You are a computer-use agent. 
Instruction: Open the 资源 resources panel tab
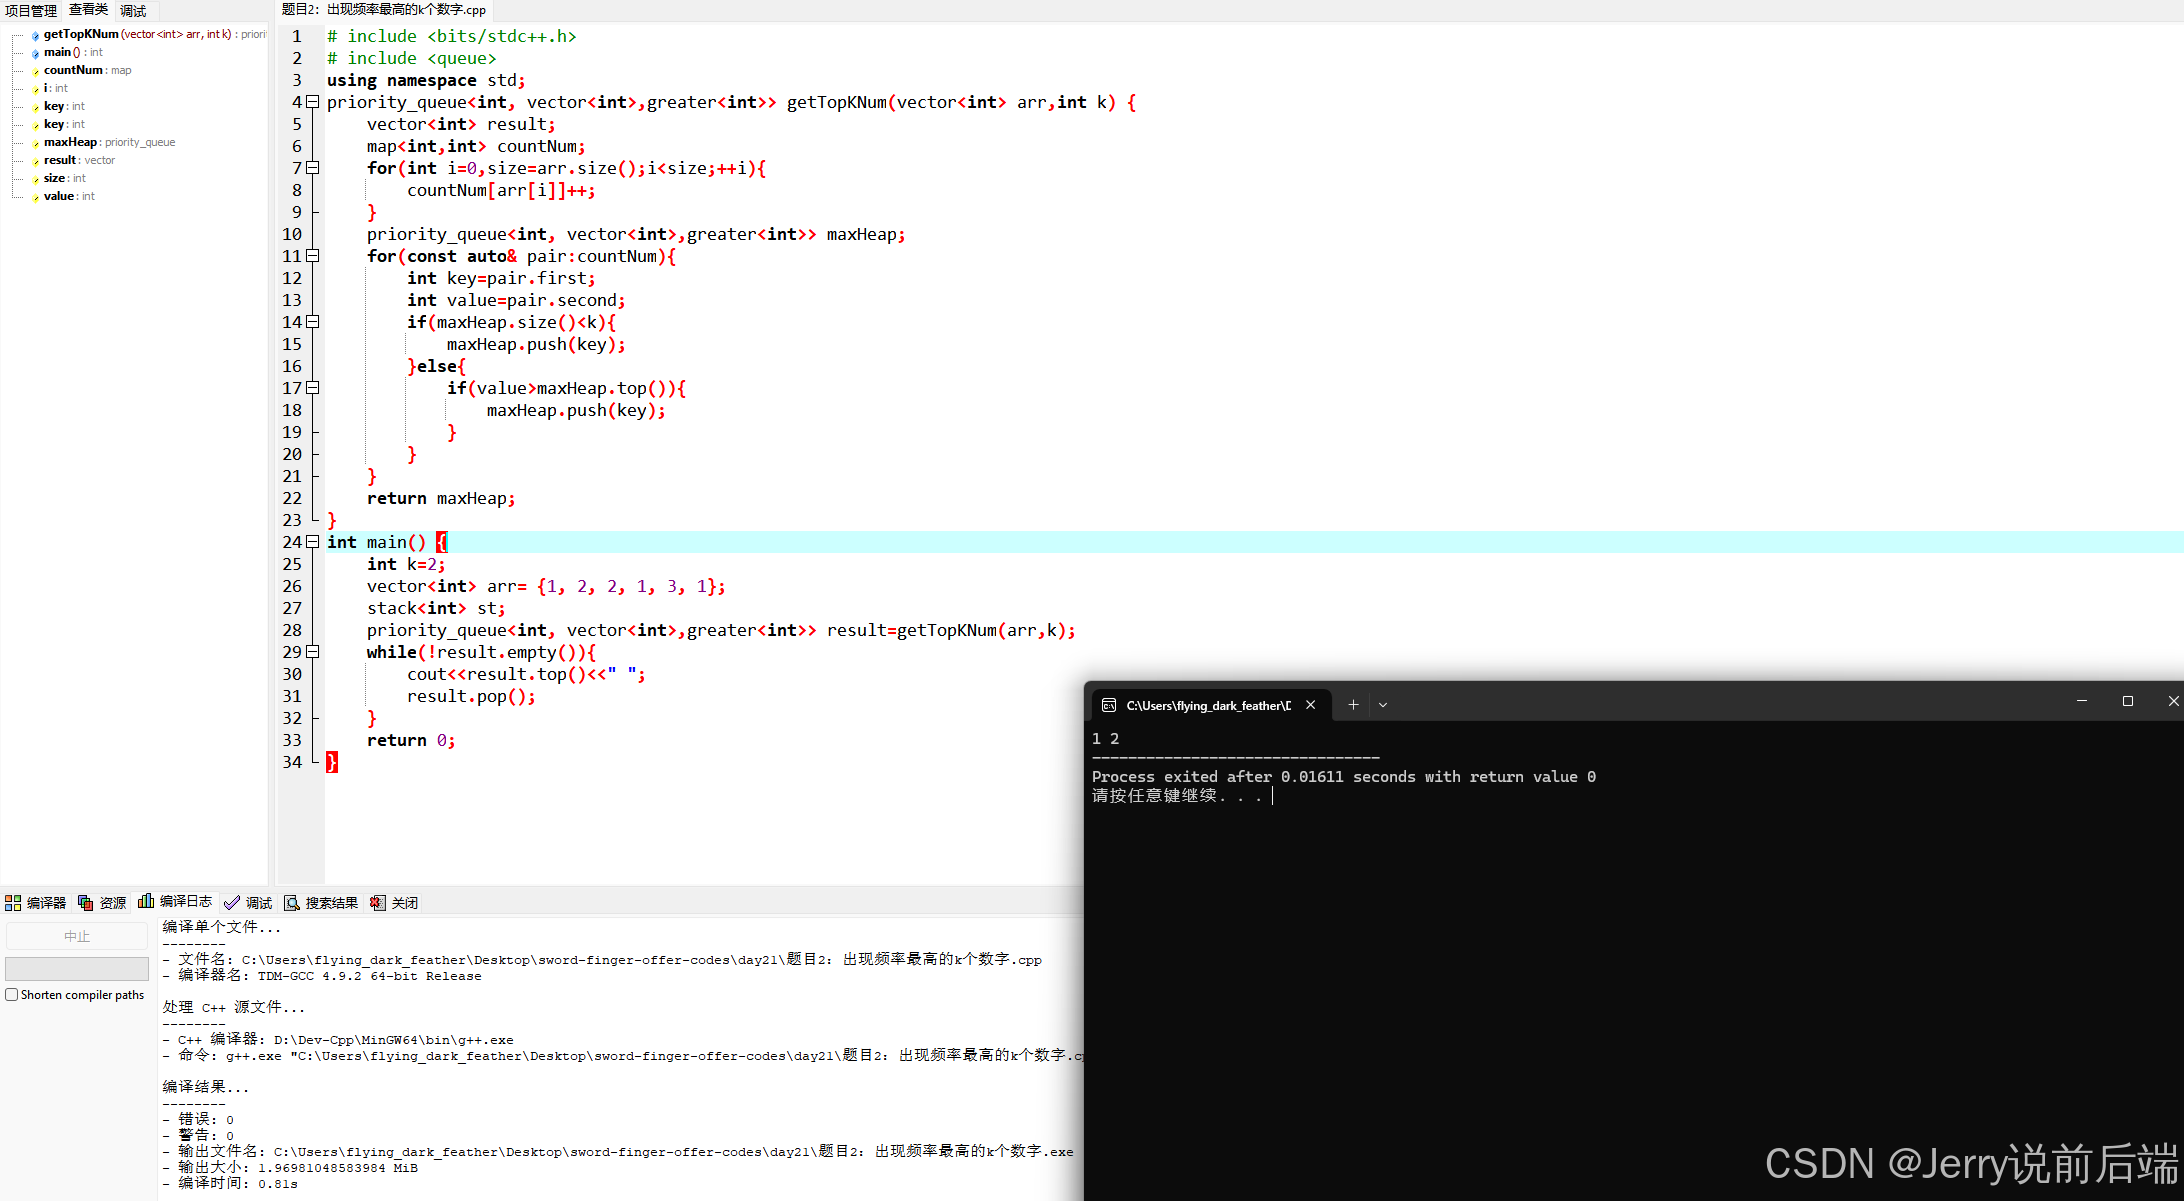[102, 903]
